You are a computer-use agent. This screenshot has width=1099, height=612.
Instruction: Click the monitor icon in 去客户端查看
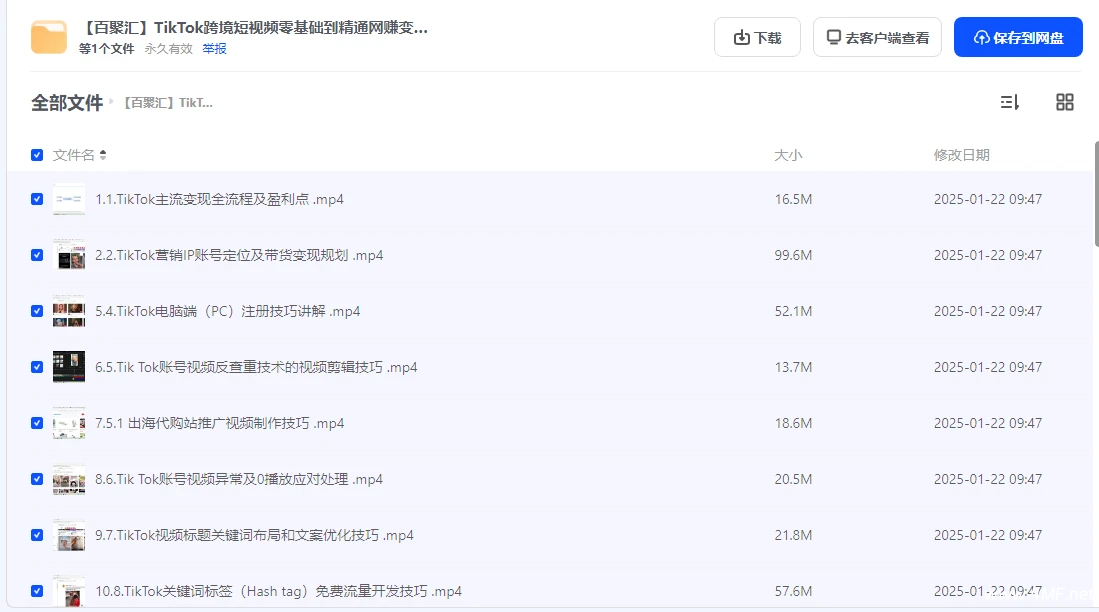(x=835, y=36)
